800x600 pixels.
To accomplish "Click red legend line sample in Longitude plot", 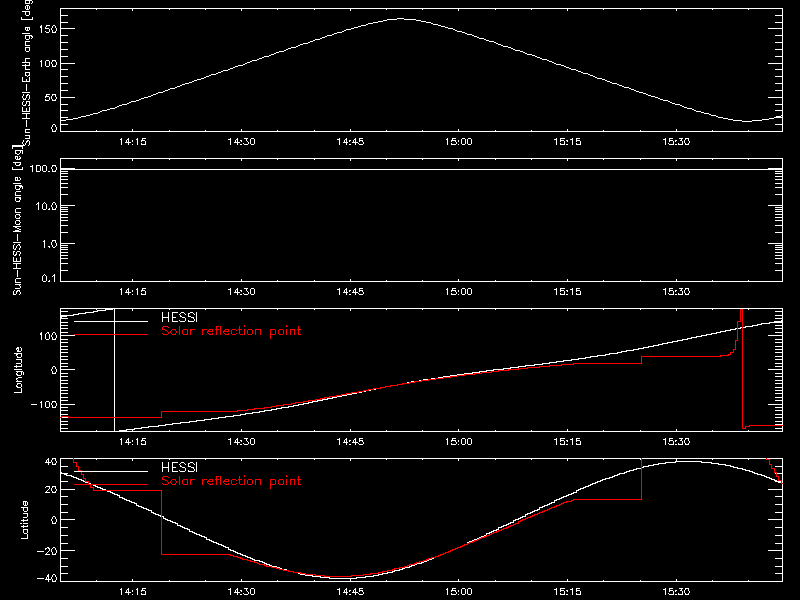I will [x=111, y=335].
